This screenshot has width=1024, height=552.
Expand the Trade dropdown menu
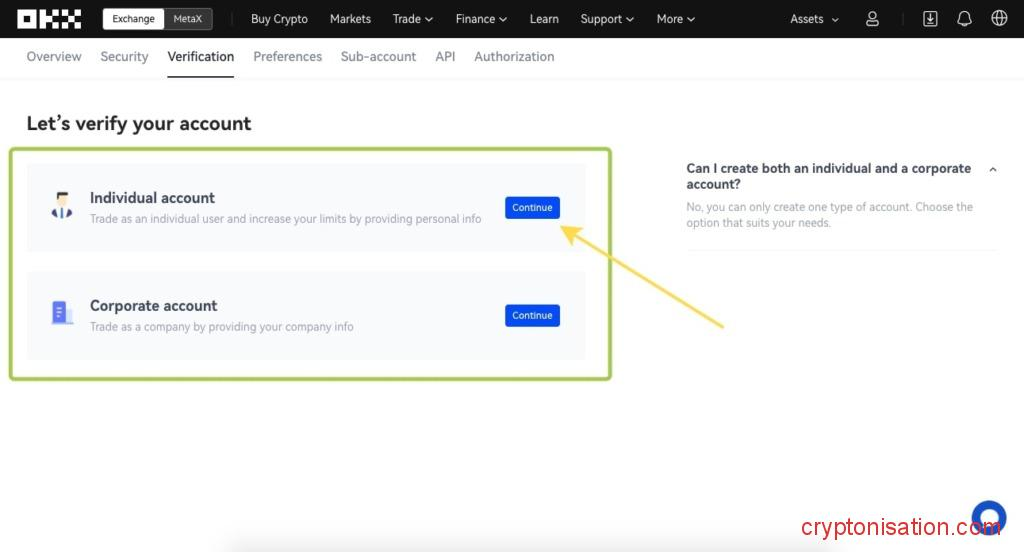point(412,19)
